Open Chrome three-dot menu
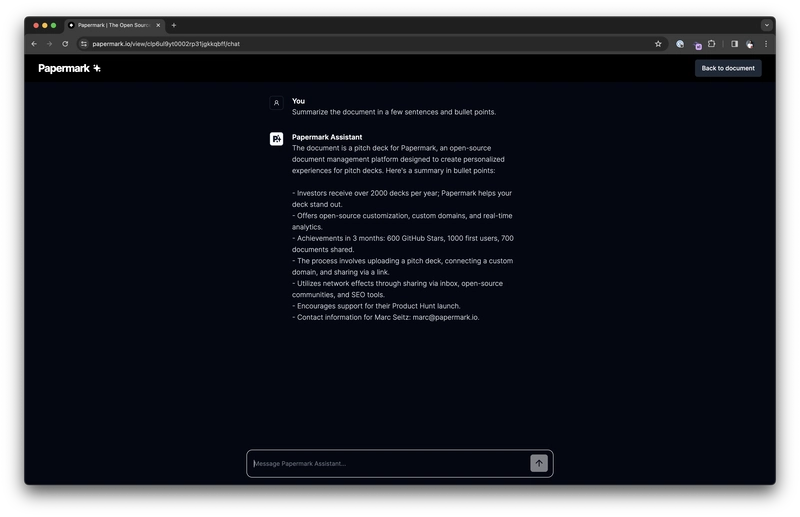Viewport: 800px width, 517px height. [765, 44]
